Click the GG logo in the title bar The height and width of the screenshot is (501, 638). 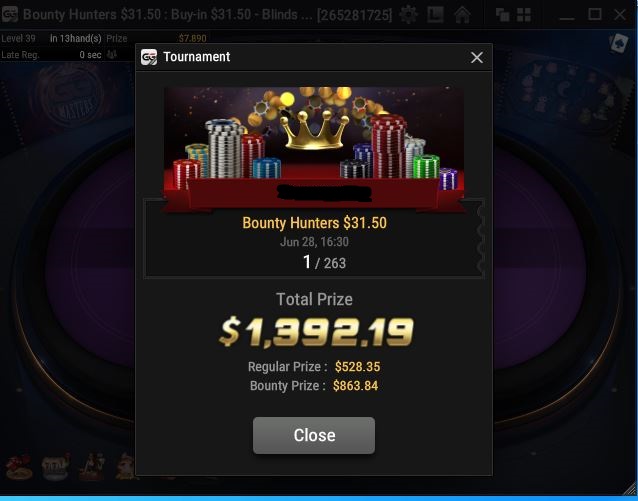pos(10,15)
